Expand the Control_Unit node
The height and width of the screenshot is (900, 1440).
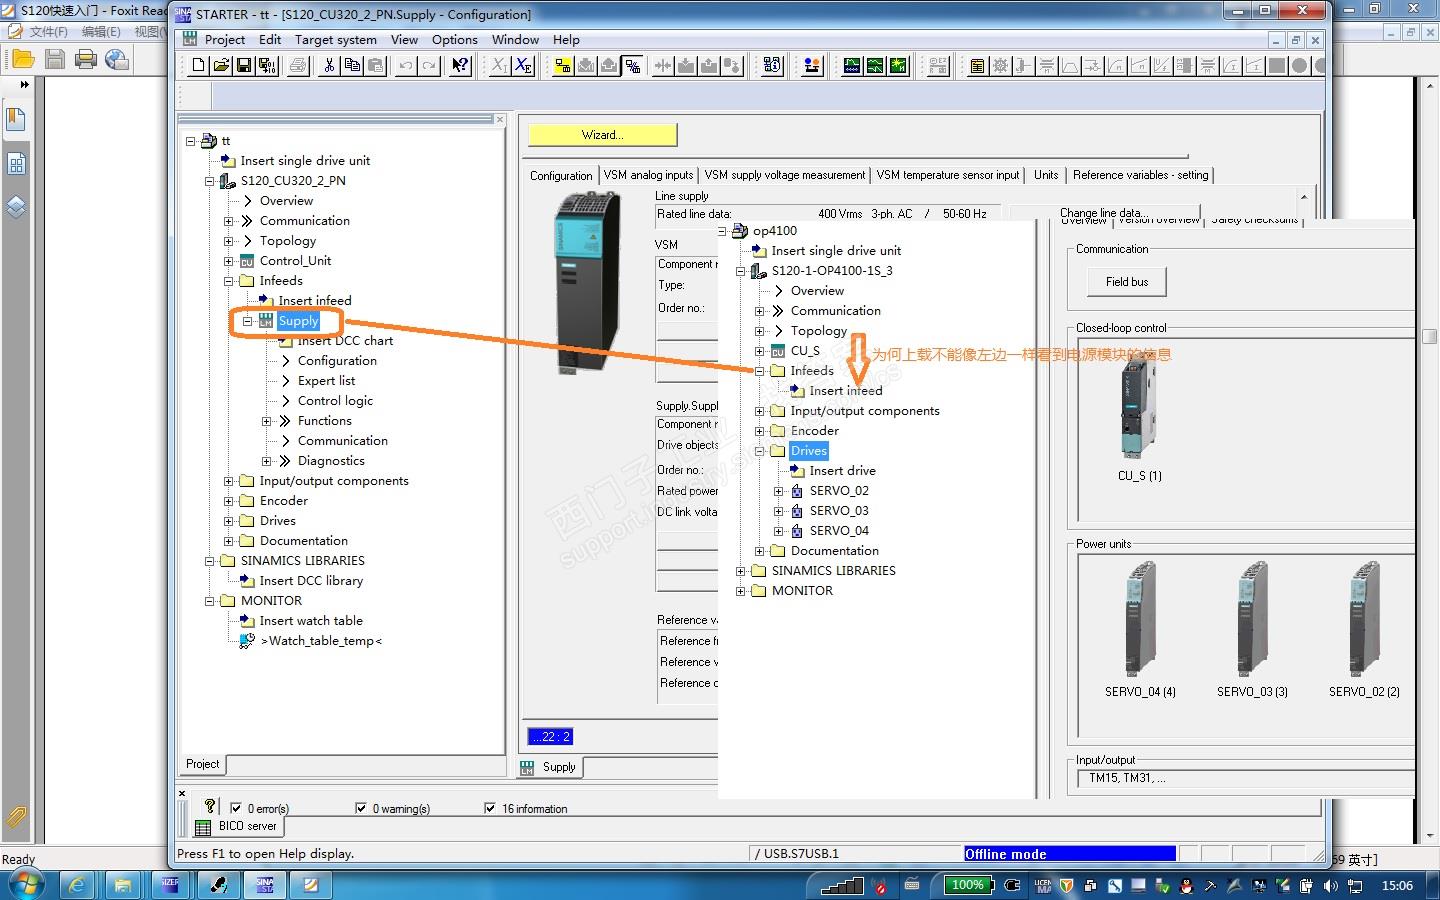229,261
